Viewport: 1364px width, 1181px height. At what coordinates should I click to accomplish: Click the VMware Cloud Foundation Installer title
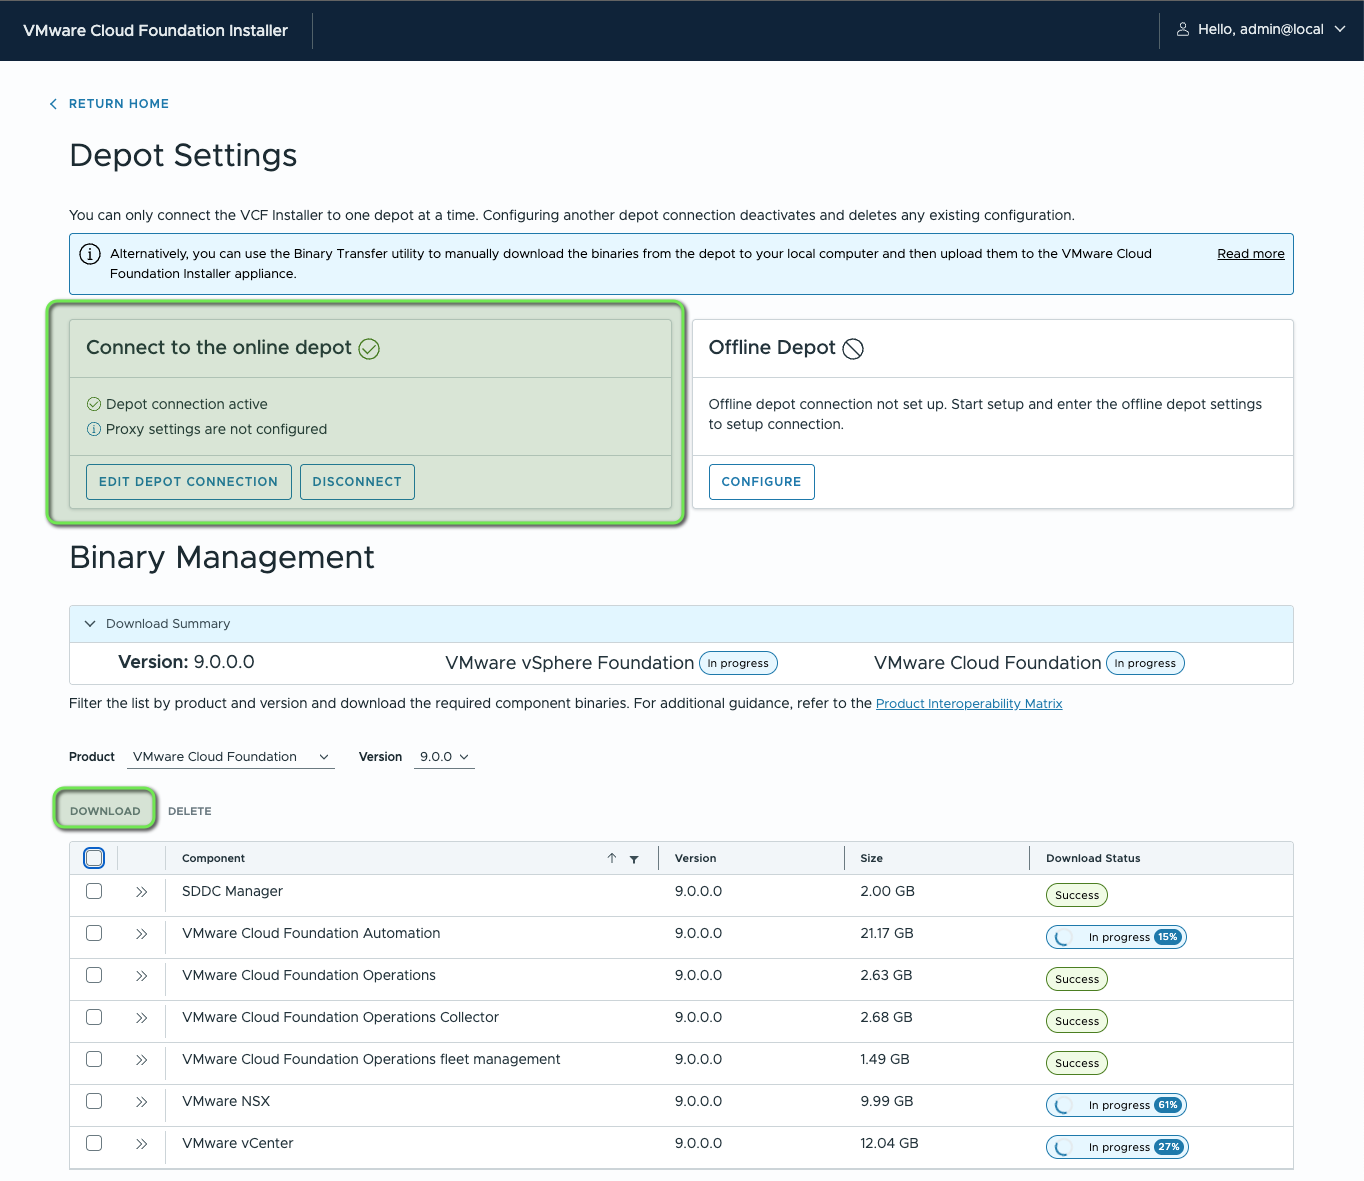tap(155, 31)
